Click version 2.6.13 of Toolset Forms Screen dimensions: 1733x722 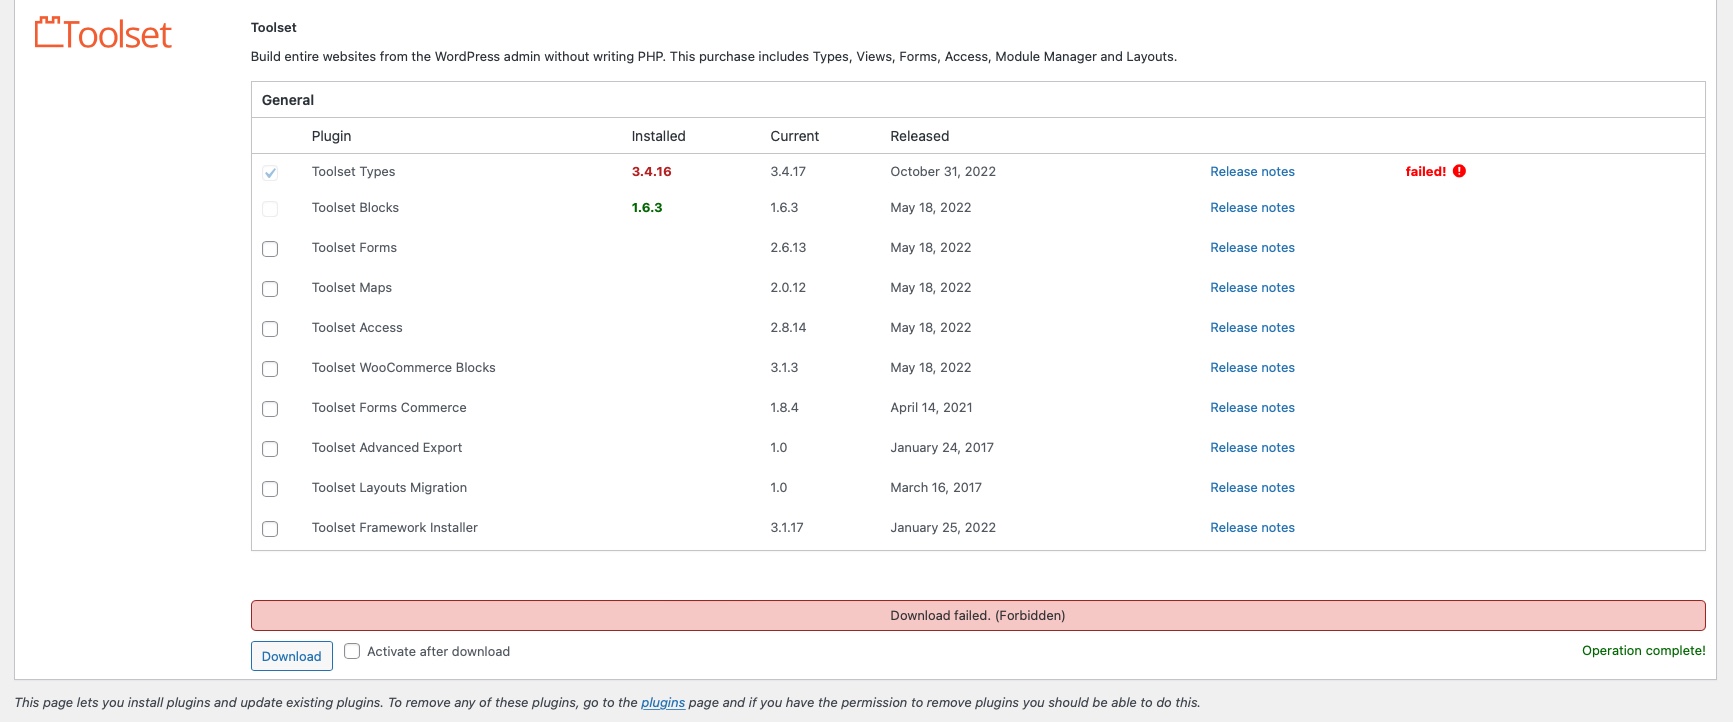pyautogui.click(x=788, y=248)
